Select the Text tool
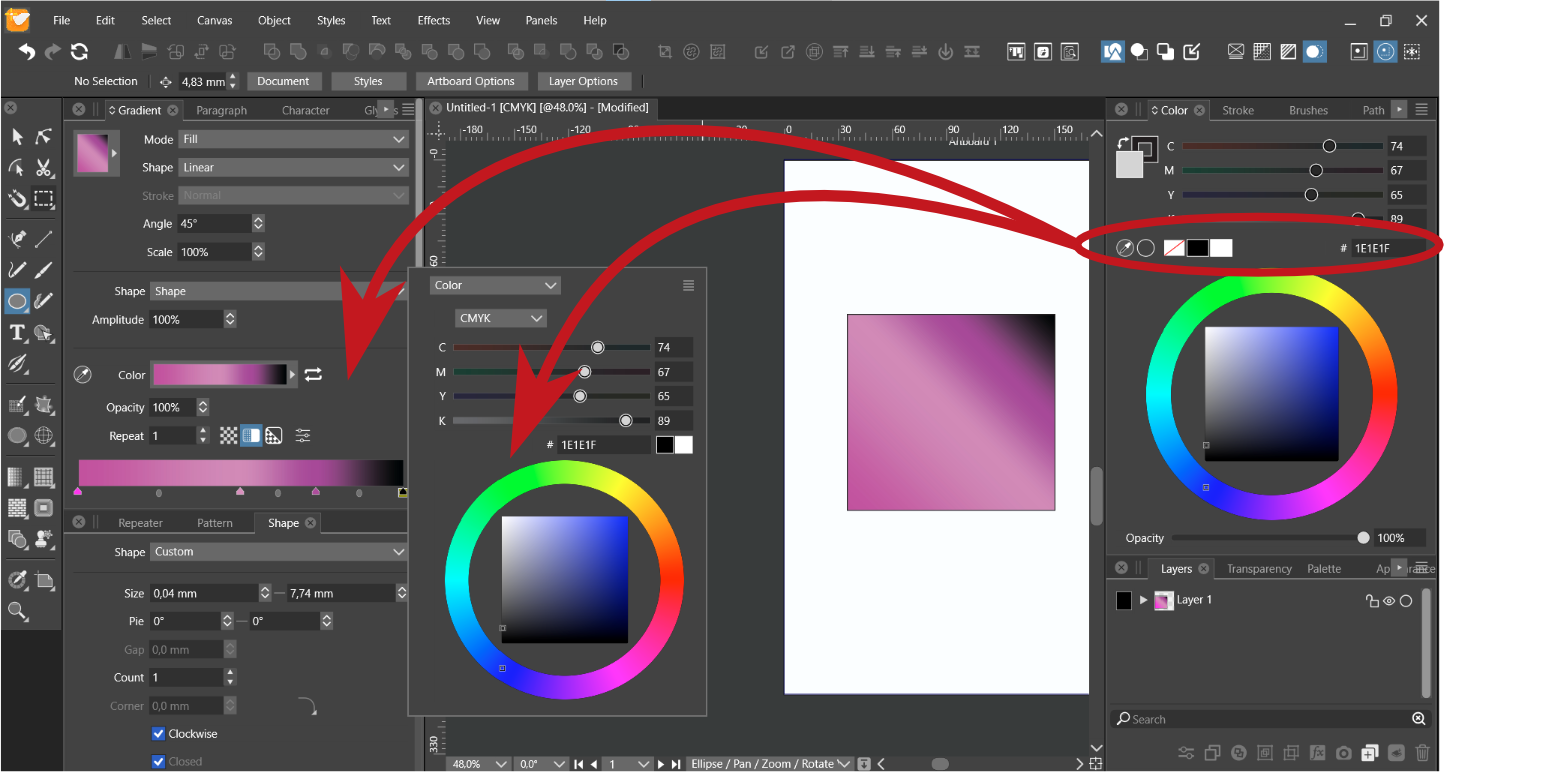 point(17,333)
